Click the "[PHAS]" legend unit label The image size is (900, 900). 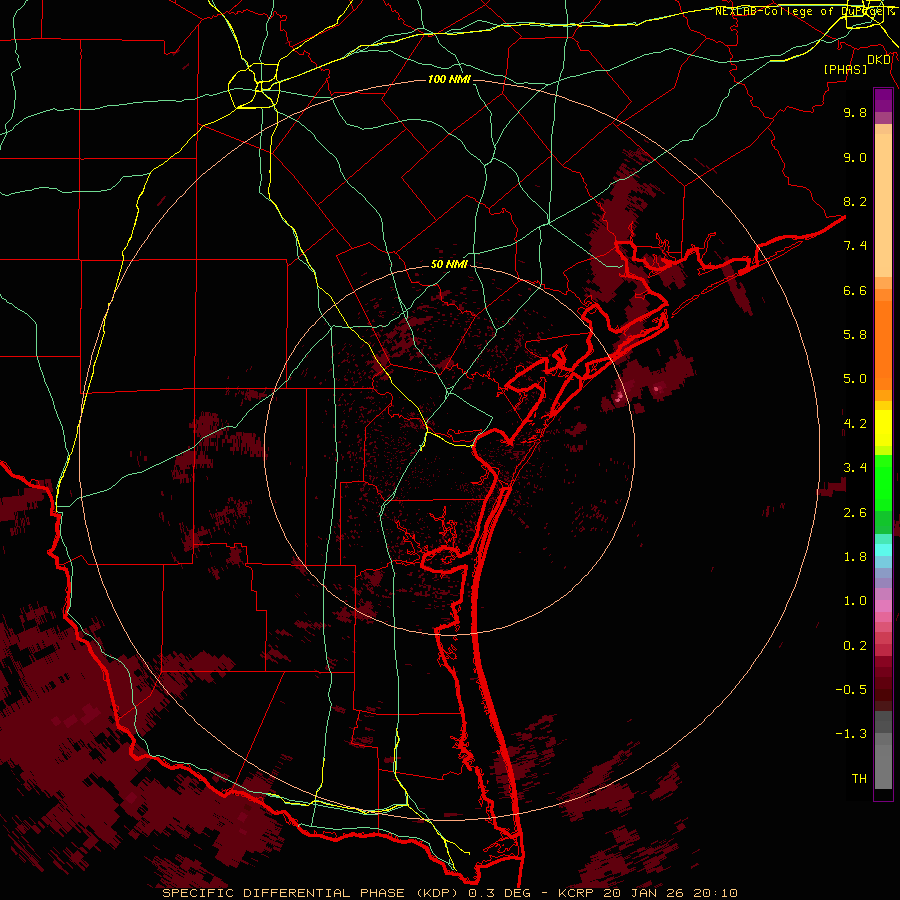coord(845,69)
